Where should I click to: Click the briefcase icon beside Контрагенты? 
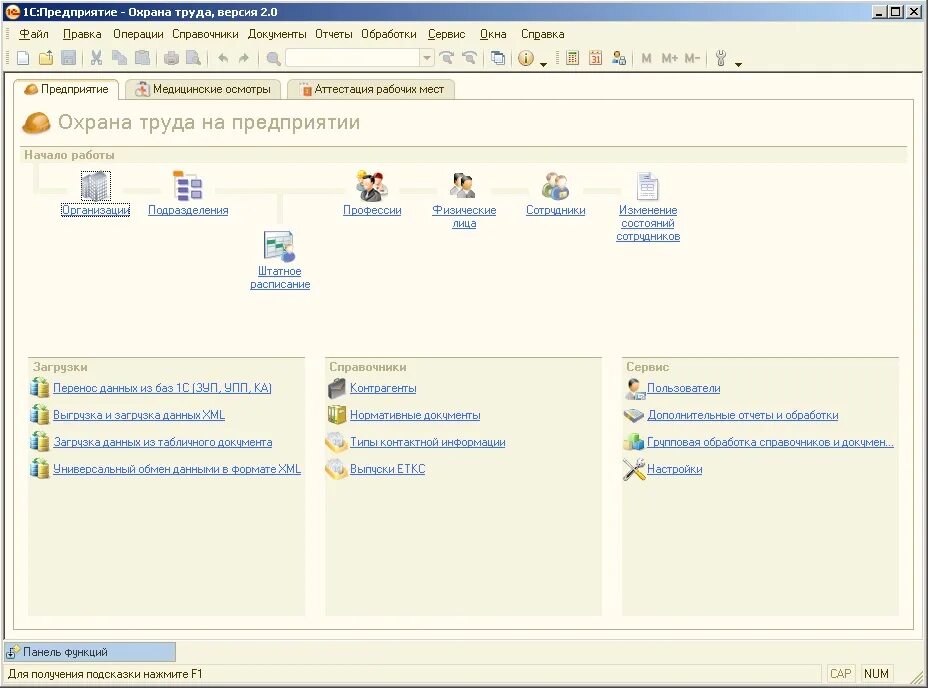coord(337,388)
